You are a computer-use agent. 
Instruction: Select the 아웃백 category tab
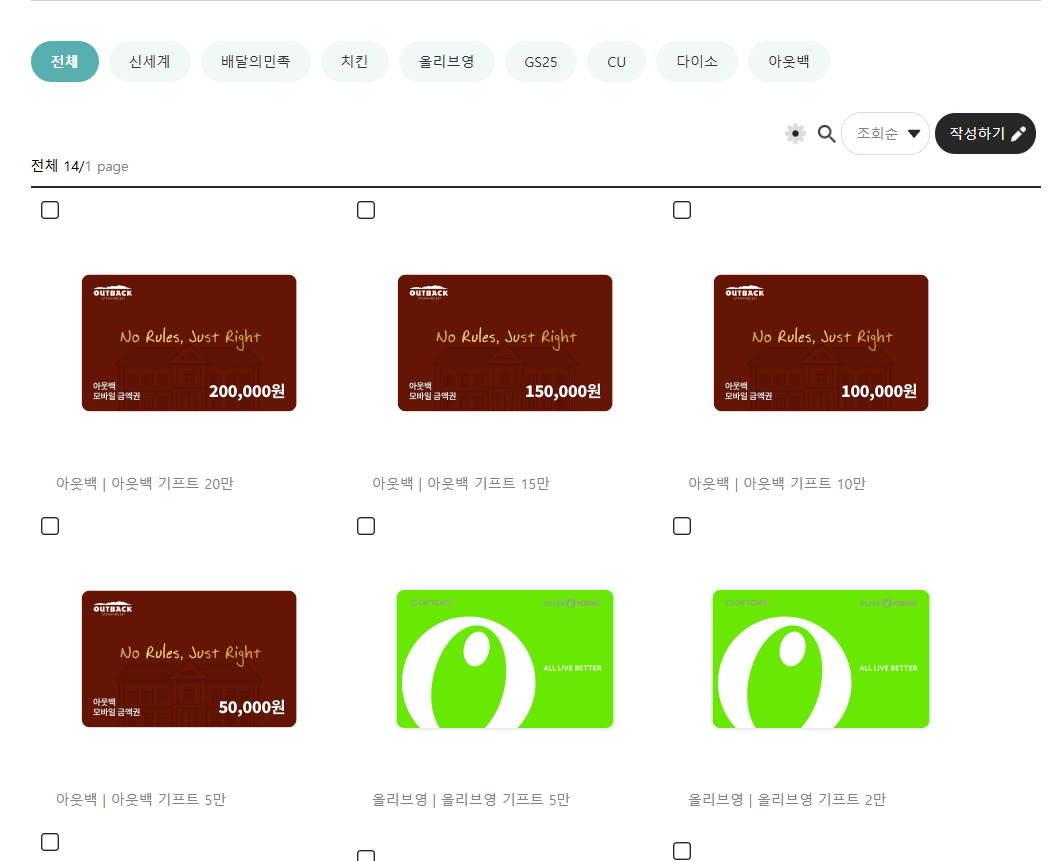click(x=789, y=61)
